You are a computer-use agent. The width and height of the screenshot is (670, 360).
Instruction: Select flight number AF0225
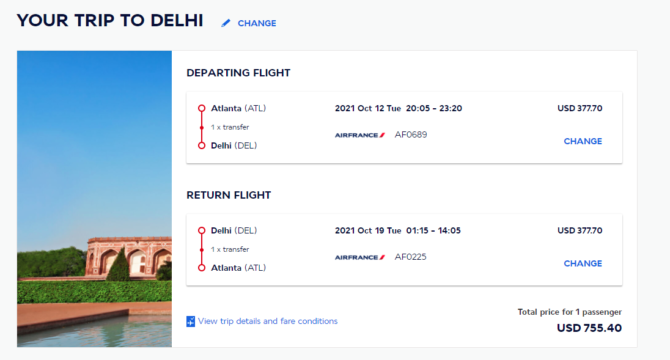[x=411, y=257]
